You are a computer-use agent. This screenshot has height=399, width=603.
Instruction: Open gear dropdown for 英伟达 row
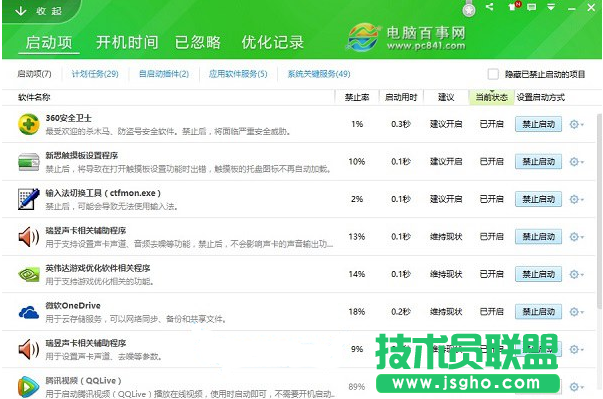[576, 274]
